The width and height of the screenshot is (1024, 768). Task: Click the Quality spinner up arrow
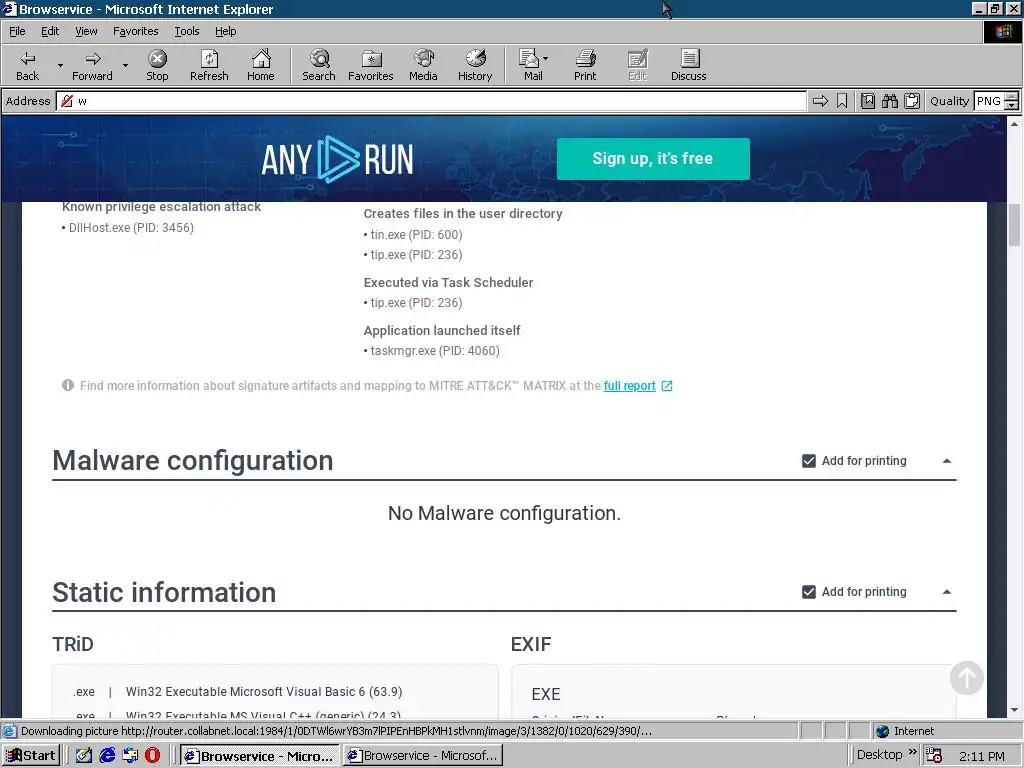coord(1011,97)
